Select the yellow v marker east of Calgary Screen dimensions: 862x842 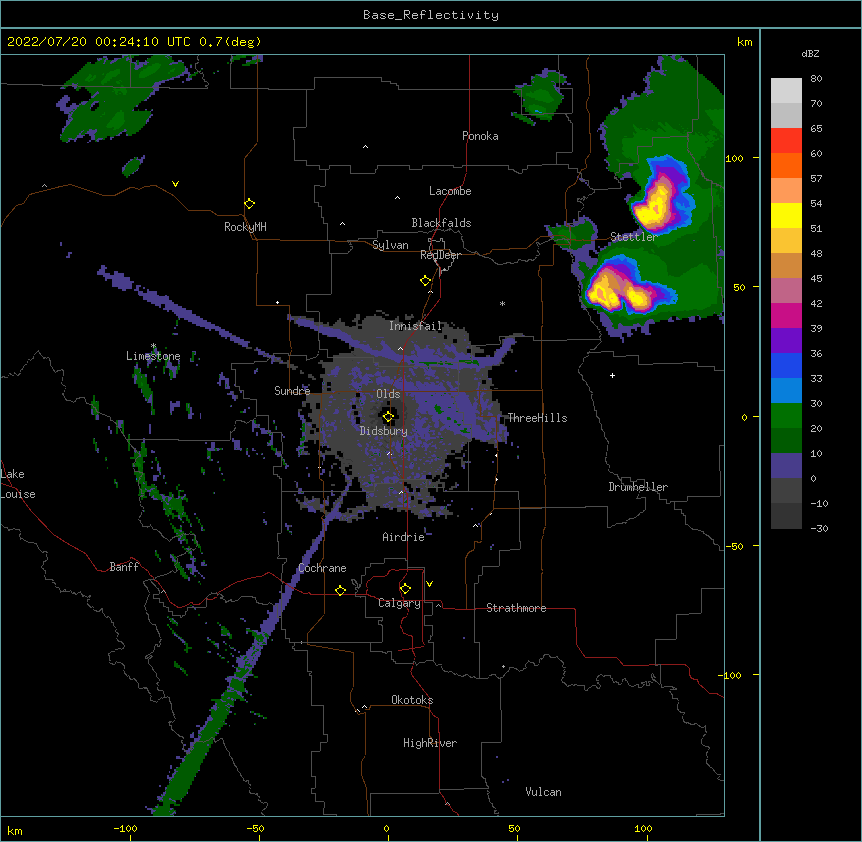(429, 584)
